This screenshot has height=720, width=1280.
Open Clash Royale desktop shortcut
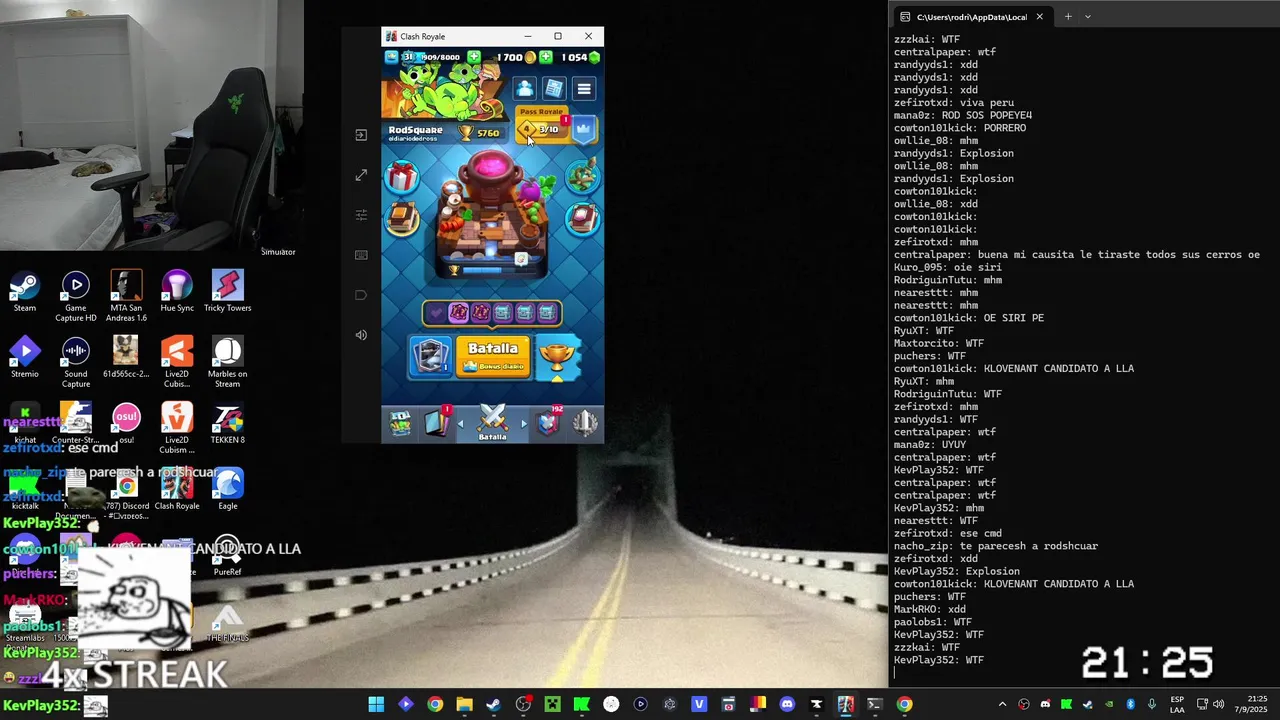[177, 489]
